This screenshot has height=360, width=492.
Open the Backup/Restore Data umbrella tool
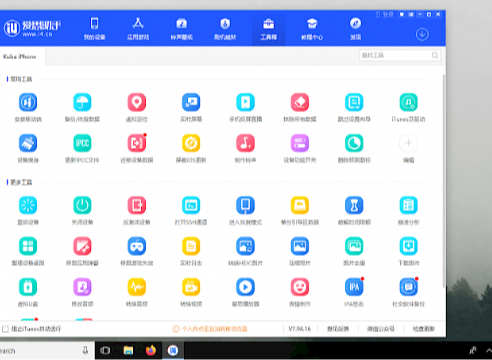[x=82, y=103]
